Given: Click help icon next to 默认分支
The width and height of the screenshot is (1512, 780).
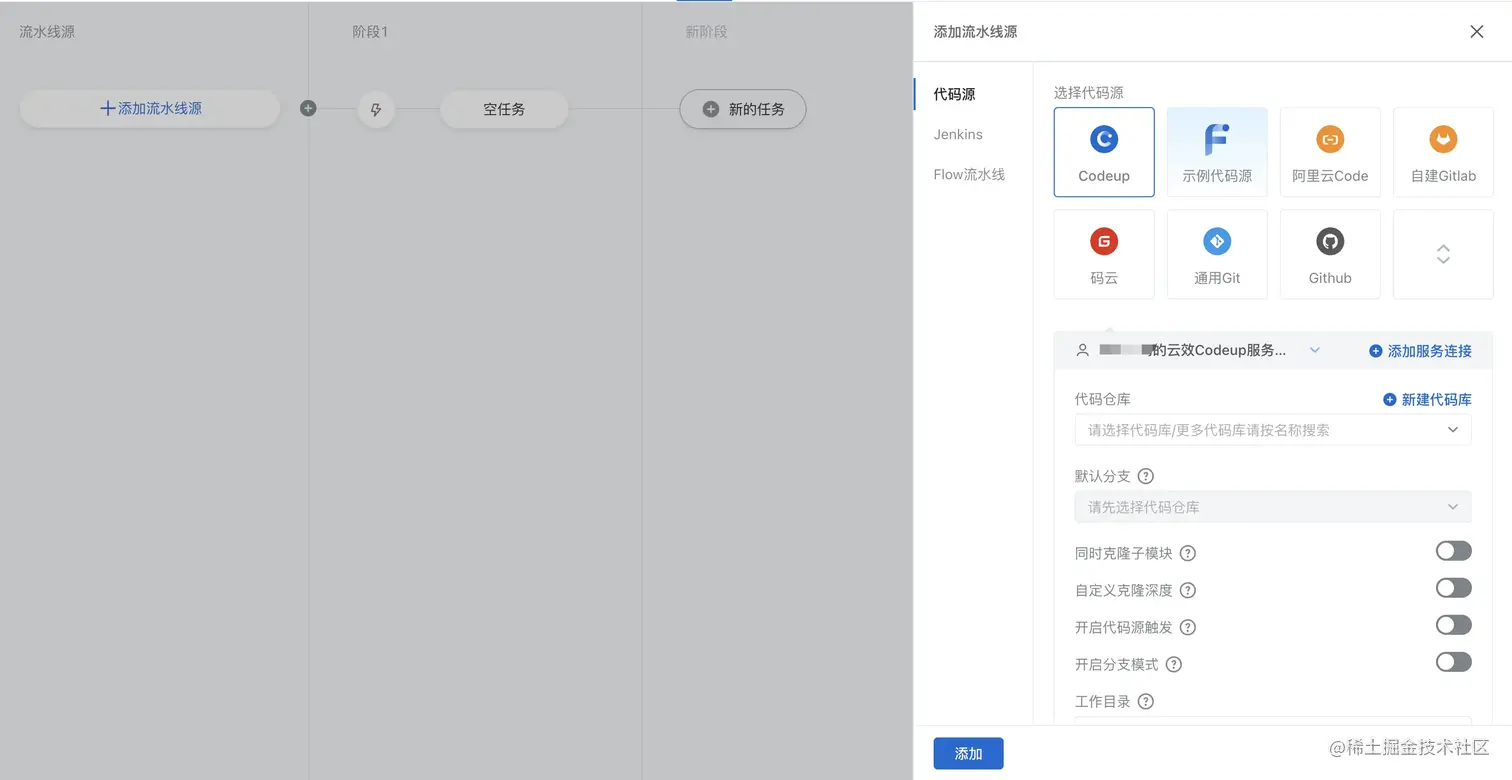Looking at the screenshot, I should point(1146,476).
